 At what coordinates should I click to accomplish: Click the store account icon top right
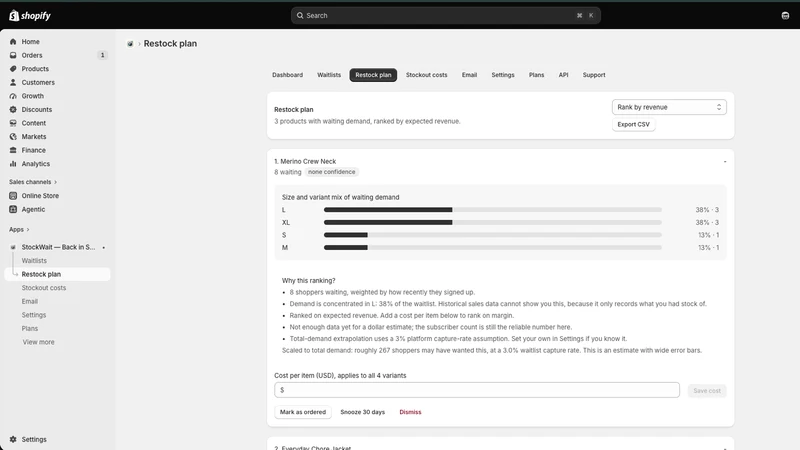pos(785,15)
